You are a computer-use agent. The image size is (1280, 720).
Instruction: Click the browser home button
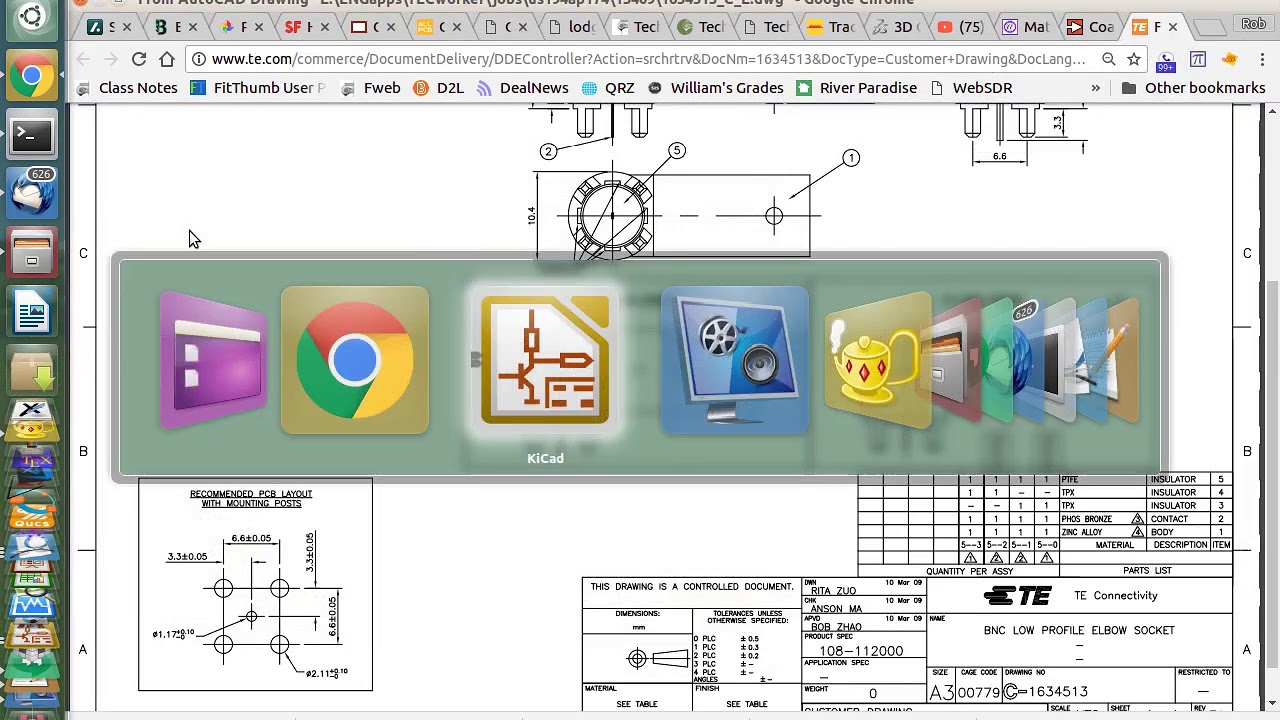tap(167, 59)
